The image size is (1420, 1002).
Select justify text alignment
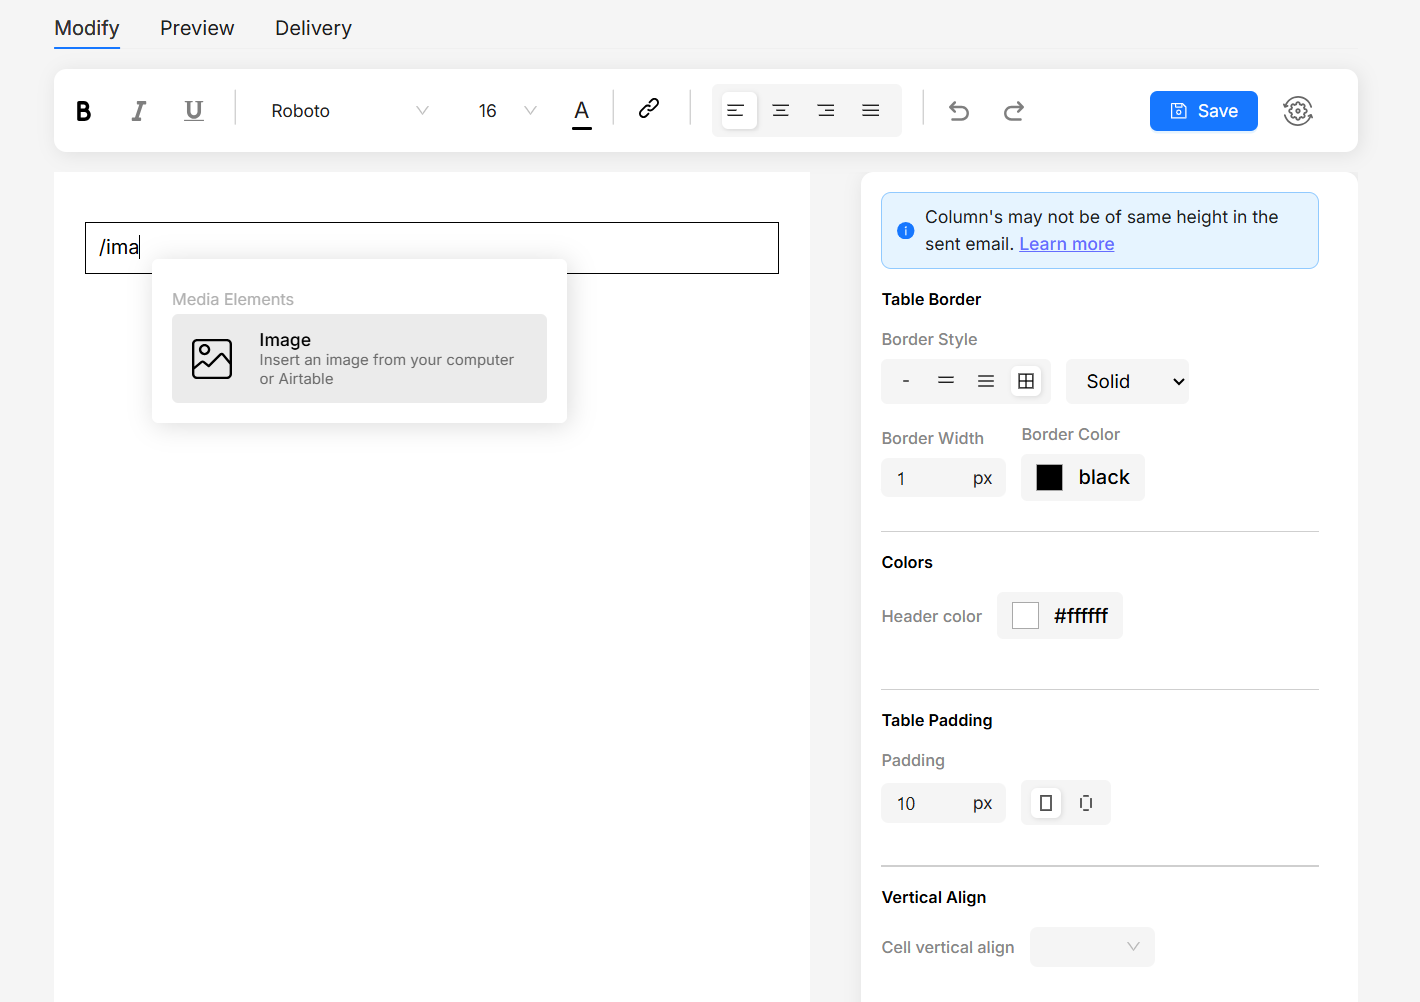coord(871,111)
